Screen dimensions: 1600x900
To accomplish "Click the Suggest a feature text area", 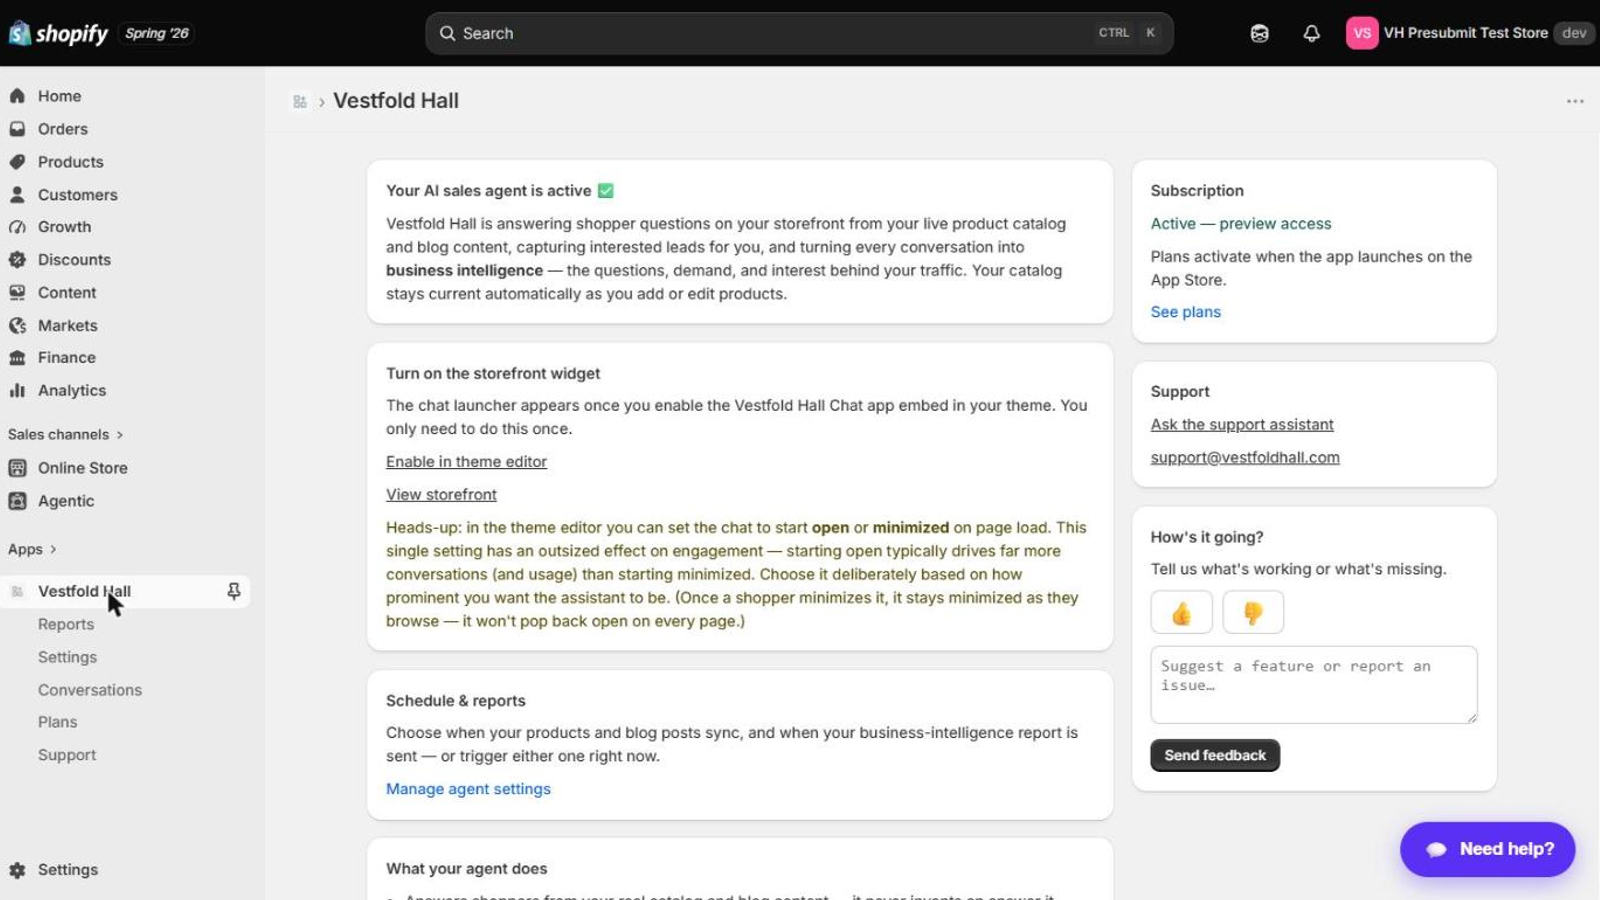I will tap(1314, 684).
